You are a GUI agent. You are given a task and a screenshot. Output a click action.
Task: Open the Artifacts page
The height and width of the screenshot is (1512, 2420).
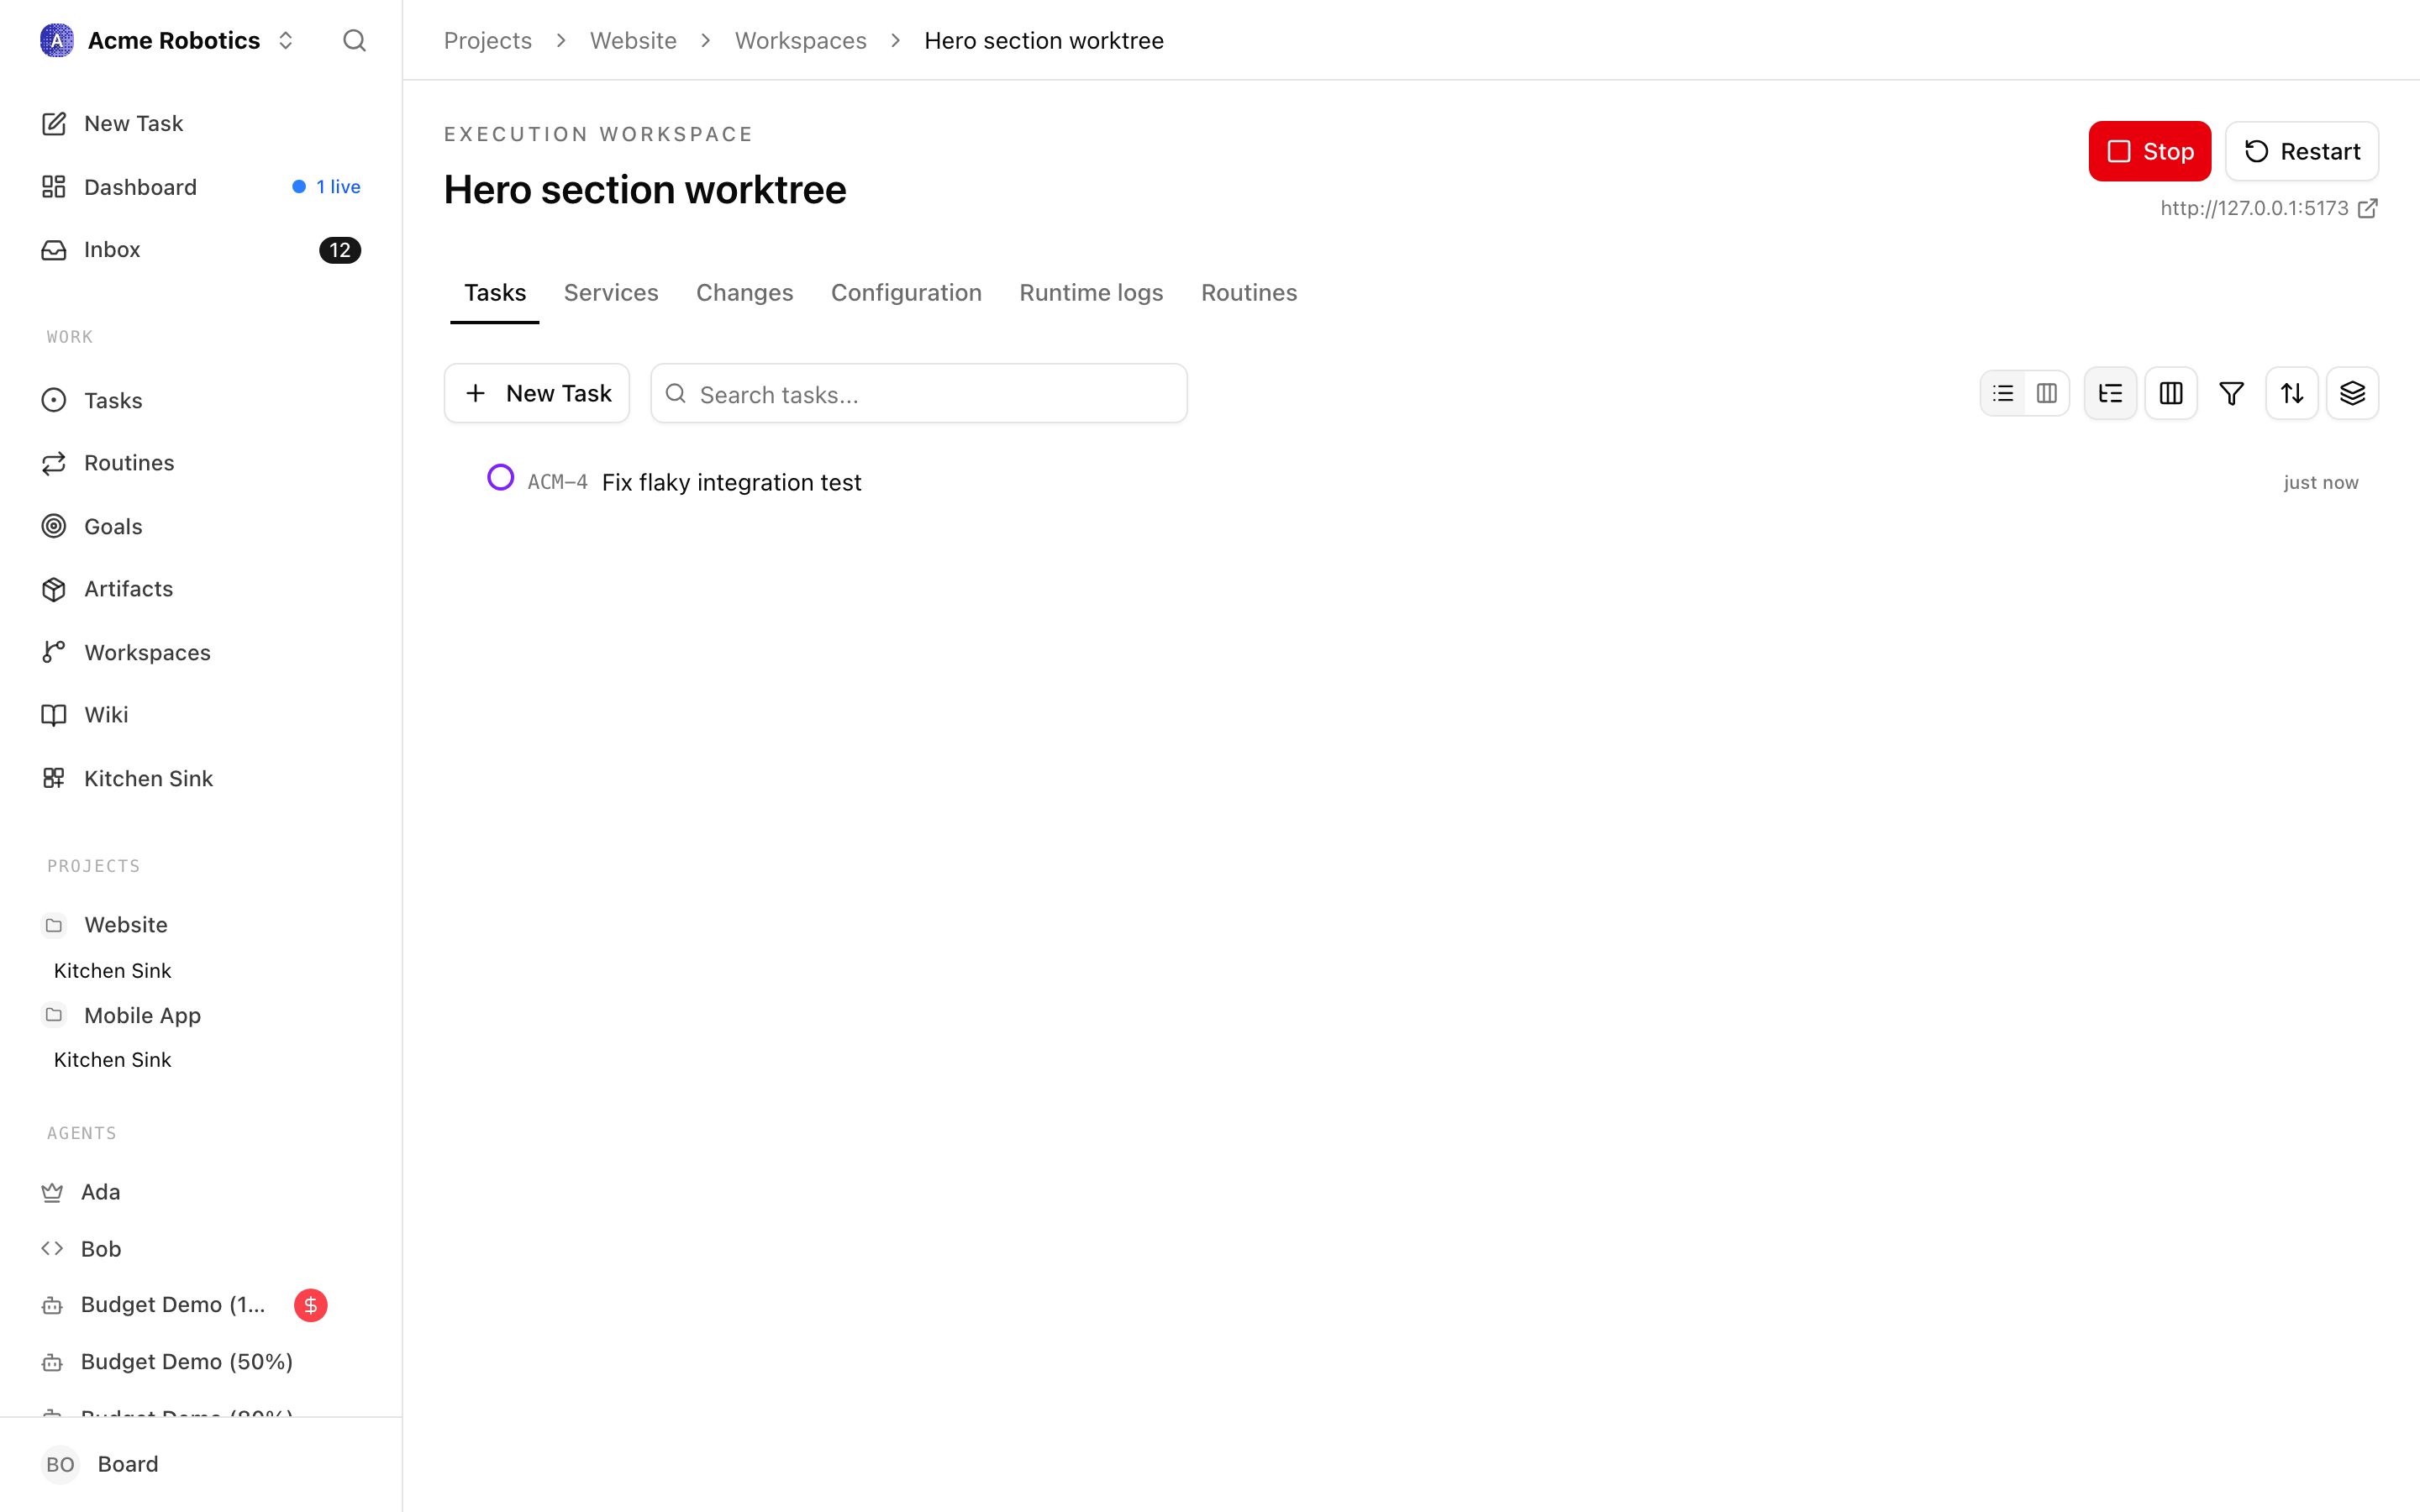coord(201,589)
